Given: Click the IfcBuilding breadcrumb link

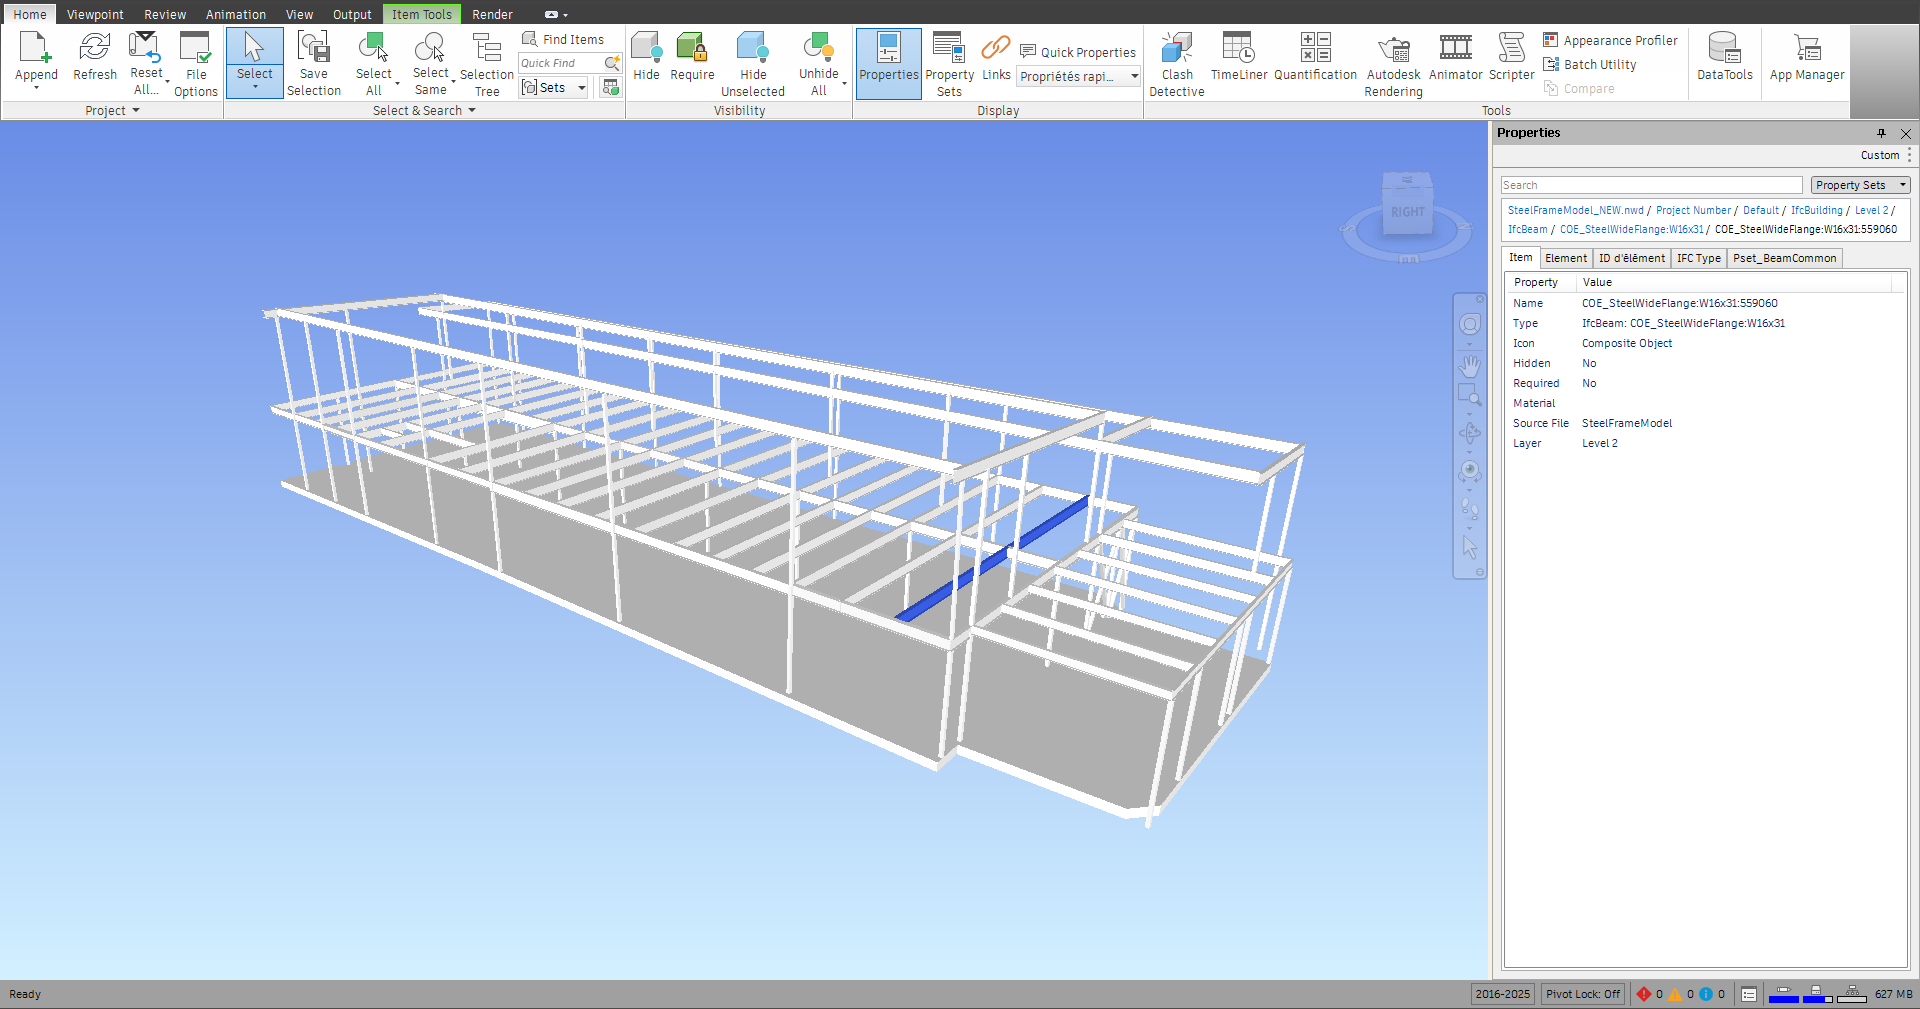Looking at the screenshot, I should [1816, 210].
